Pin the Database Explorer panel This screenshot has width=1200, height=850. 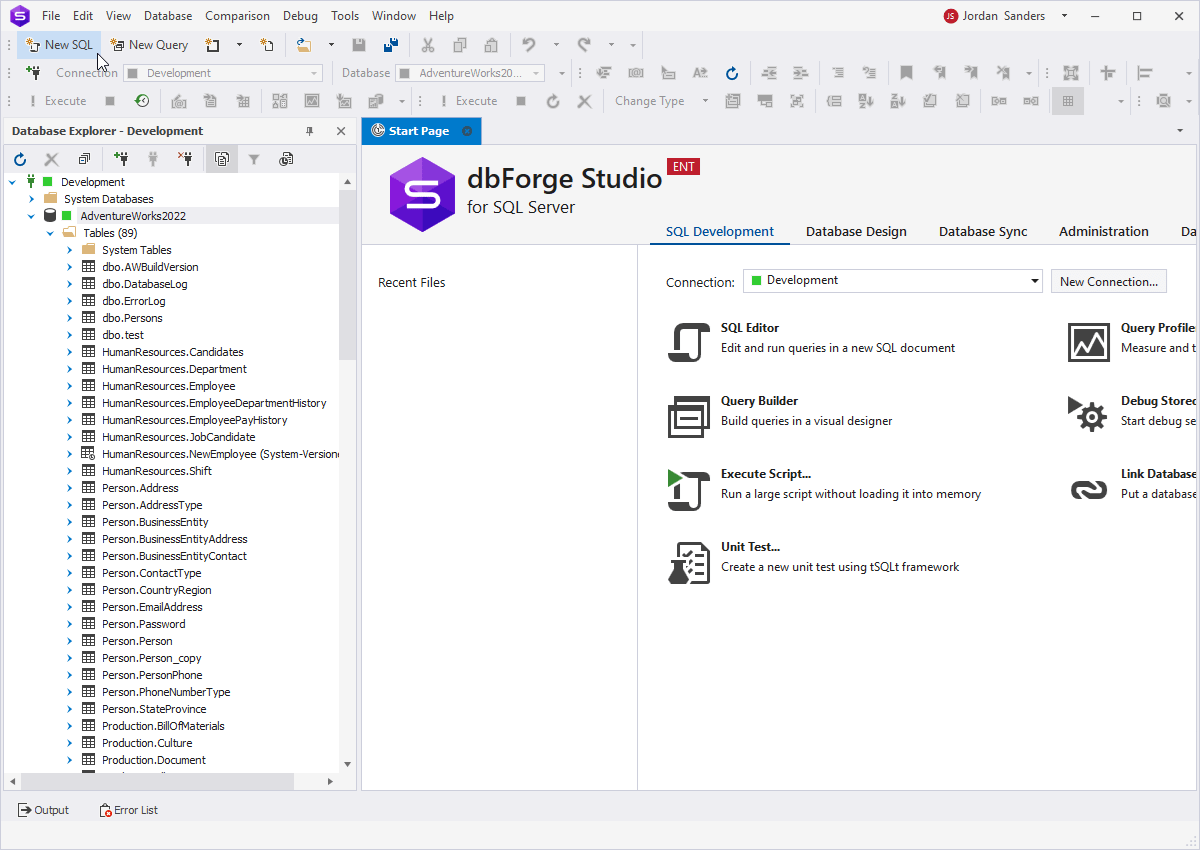coord(309,131)
